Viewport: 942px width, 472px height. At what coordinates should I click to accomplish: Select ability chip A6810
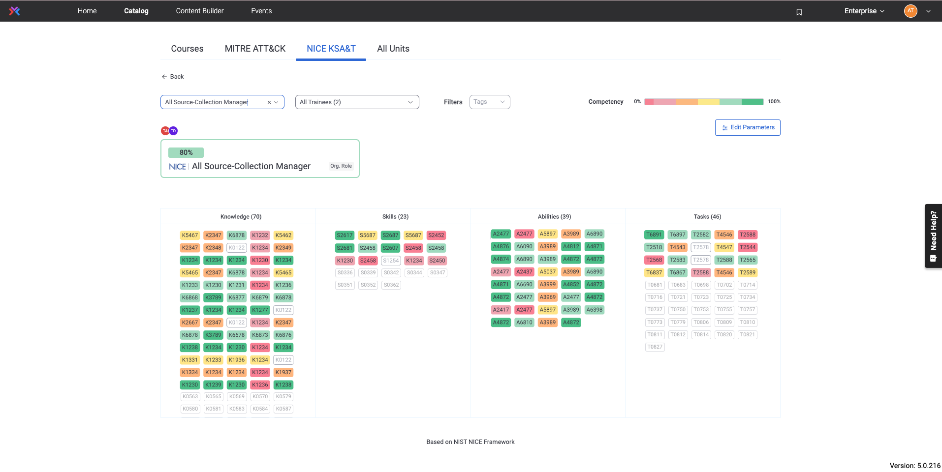tap(524, 322)
